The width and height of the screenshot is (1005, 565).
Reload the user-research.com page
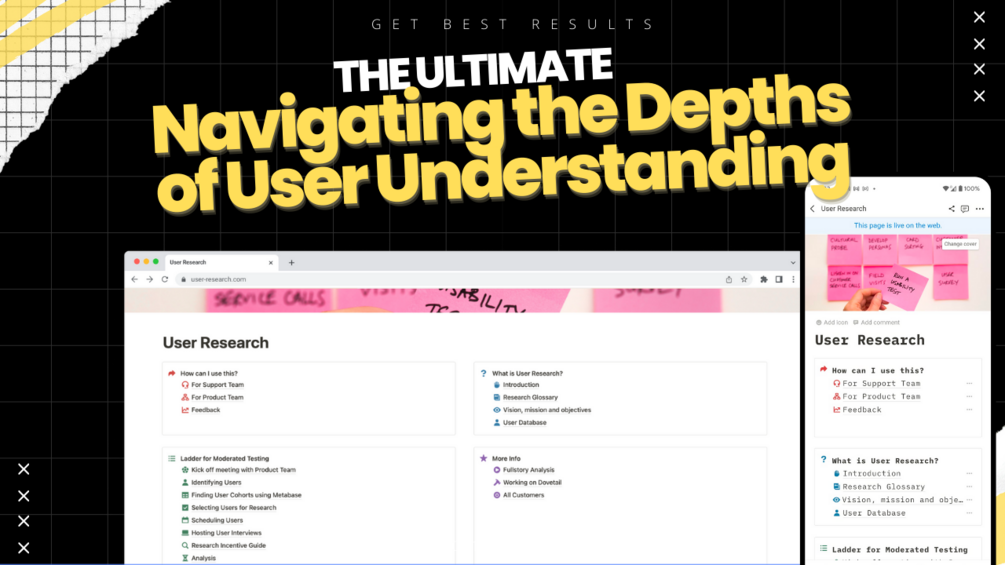[165, 279]
